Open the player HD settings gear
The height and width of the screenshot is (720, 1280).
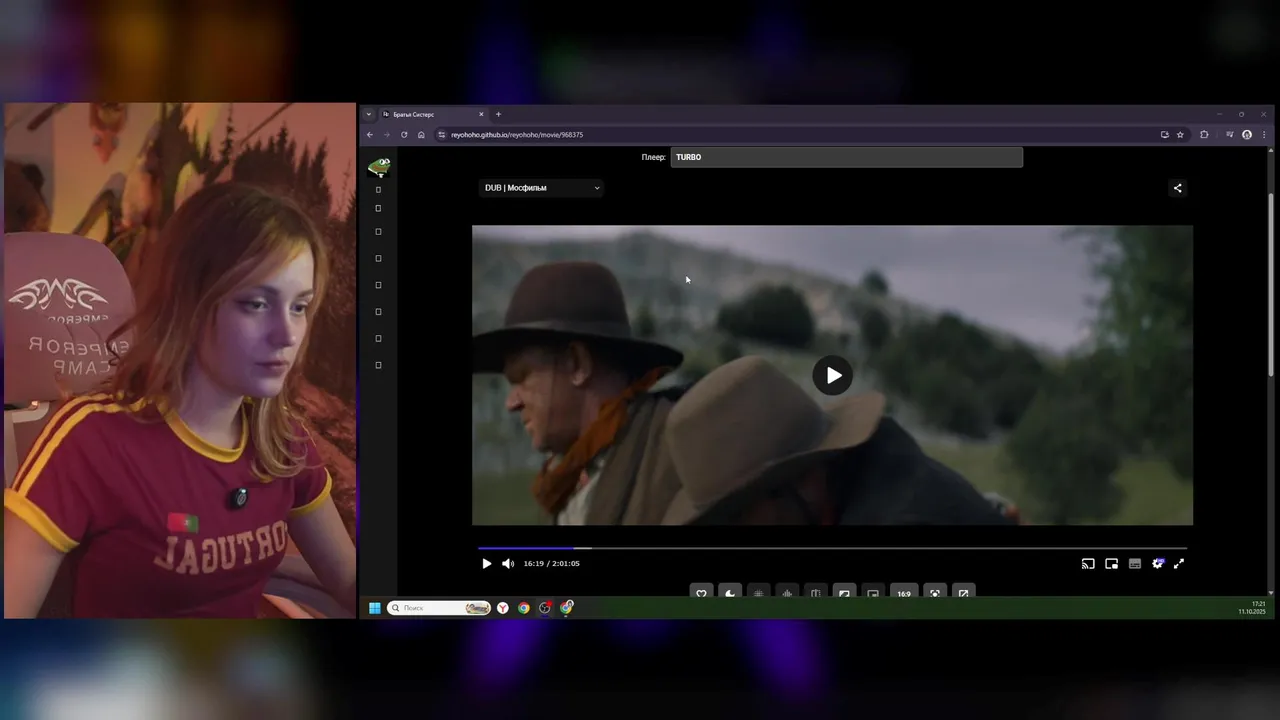(x=1158, y=564)
